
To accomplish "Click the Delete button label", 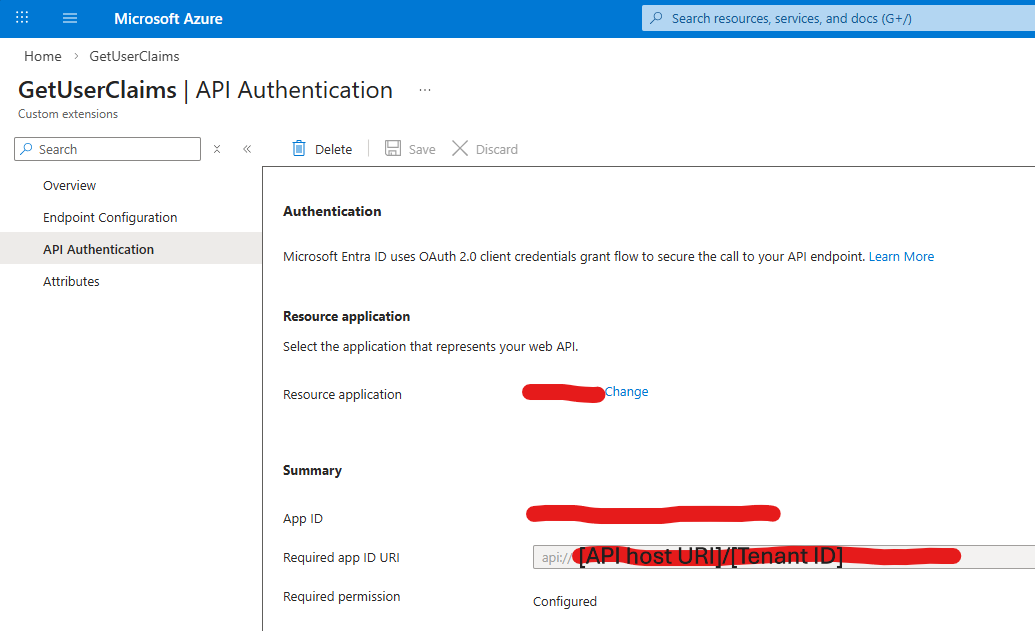I will pos(333,150).
